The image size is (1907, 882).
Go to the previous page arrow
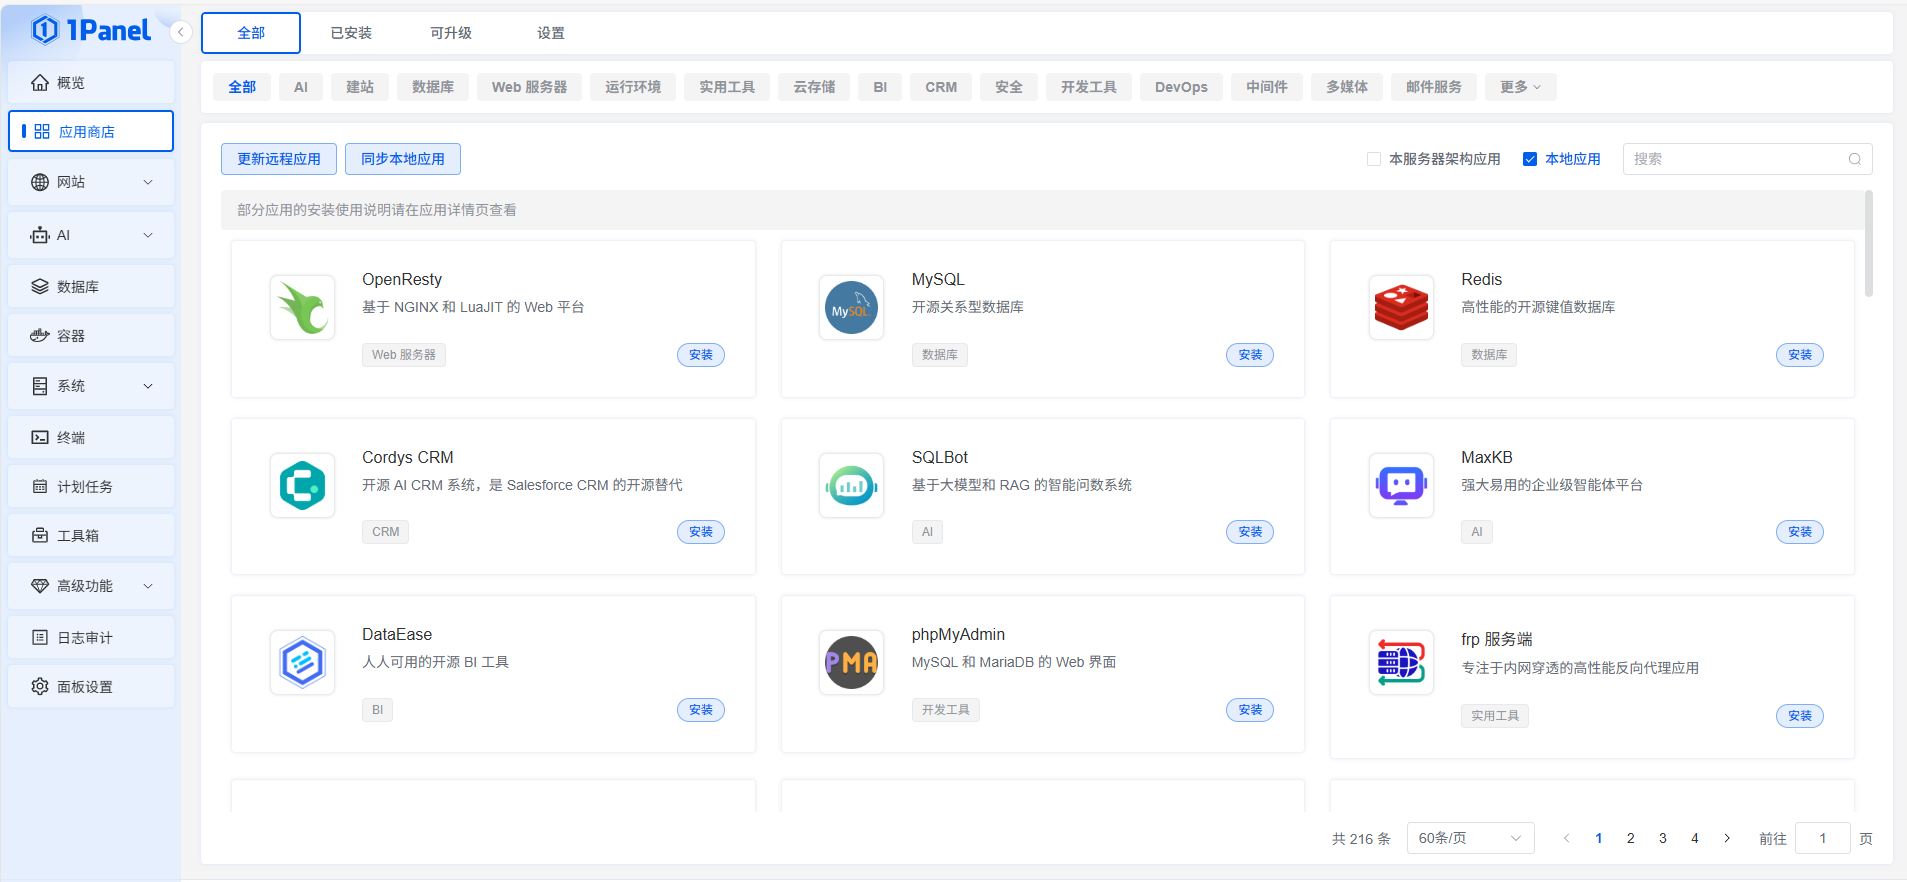click(x=1567, y=838)
